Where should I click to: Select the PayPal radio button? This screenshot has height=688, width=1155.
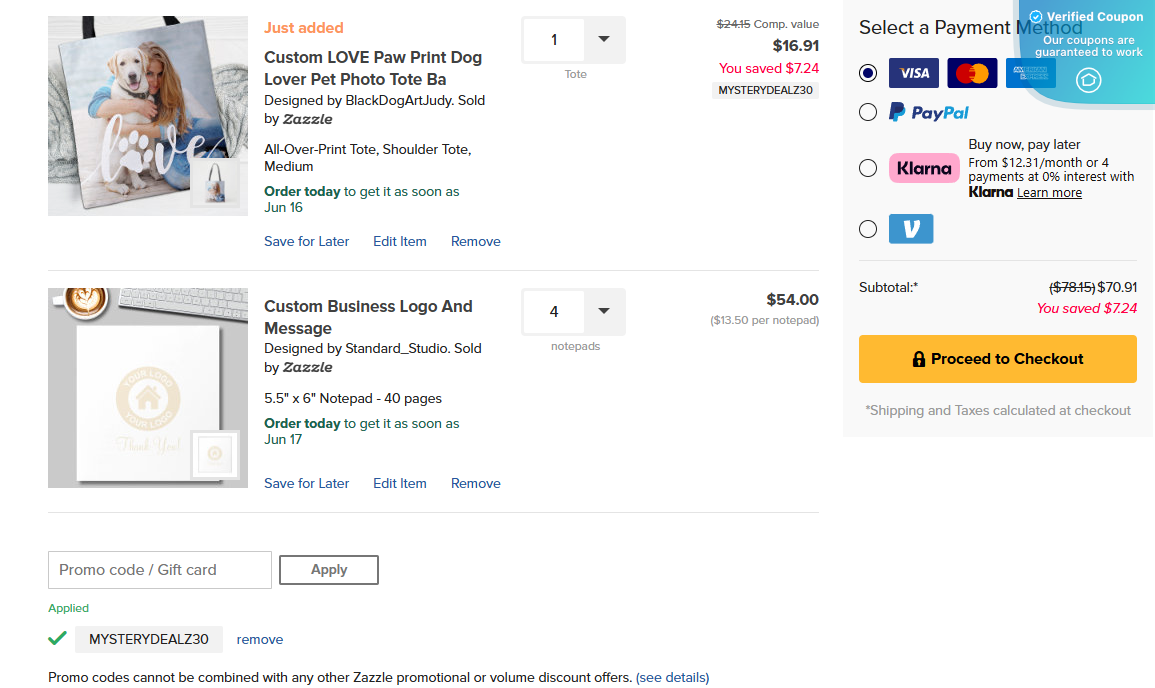tap(868, 112)
